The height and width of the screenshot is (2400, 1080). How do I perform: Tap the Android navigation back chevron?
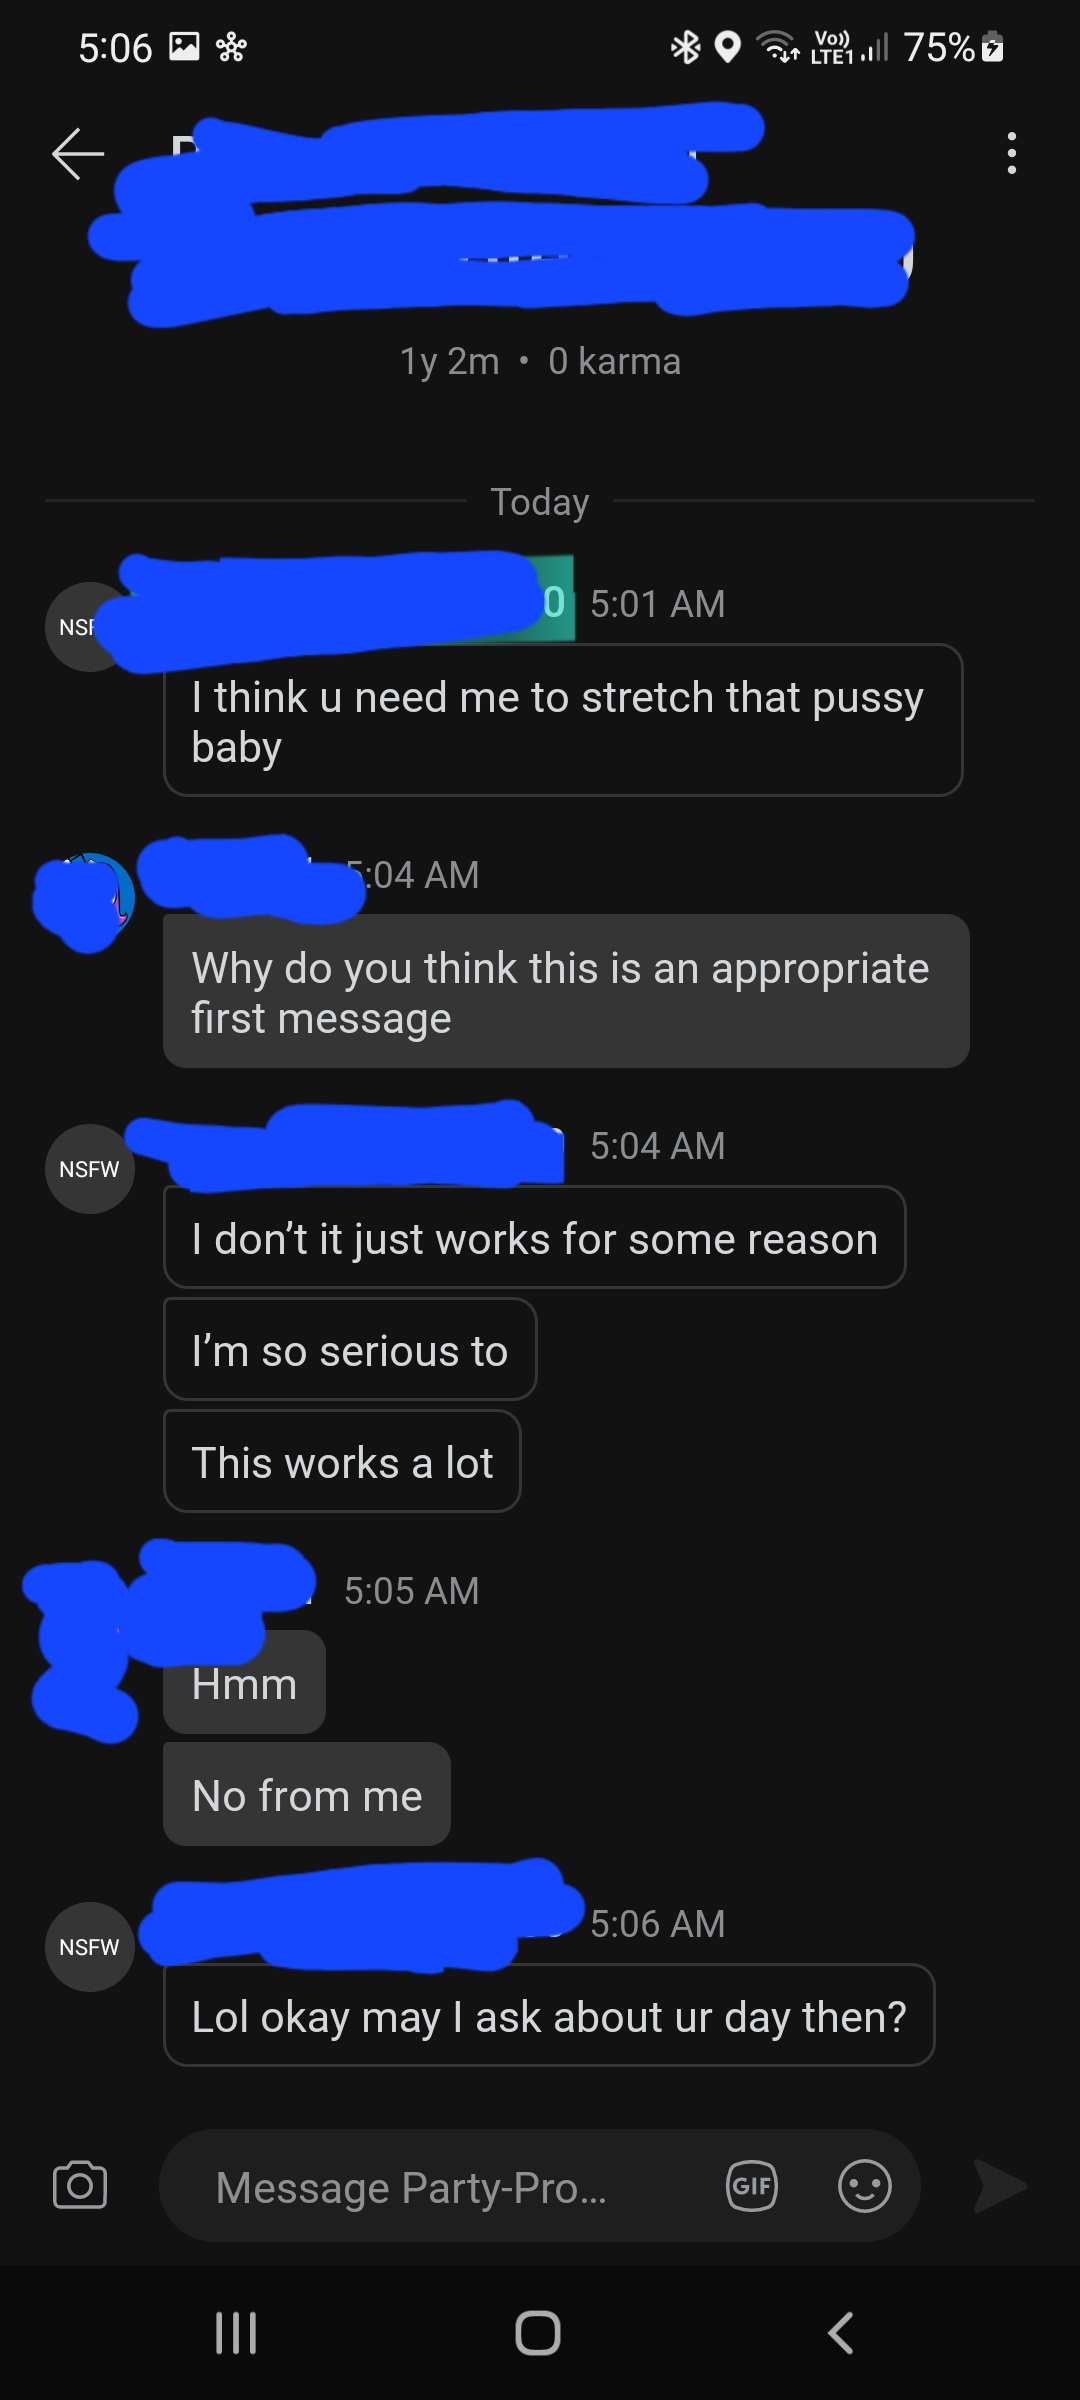click(841, 2333)
